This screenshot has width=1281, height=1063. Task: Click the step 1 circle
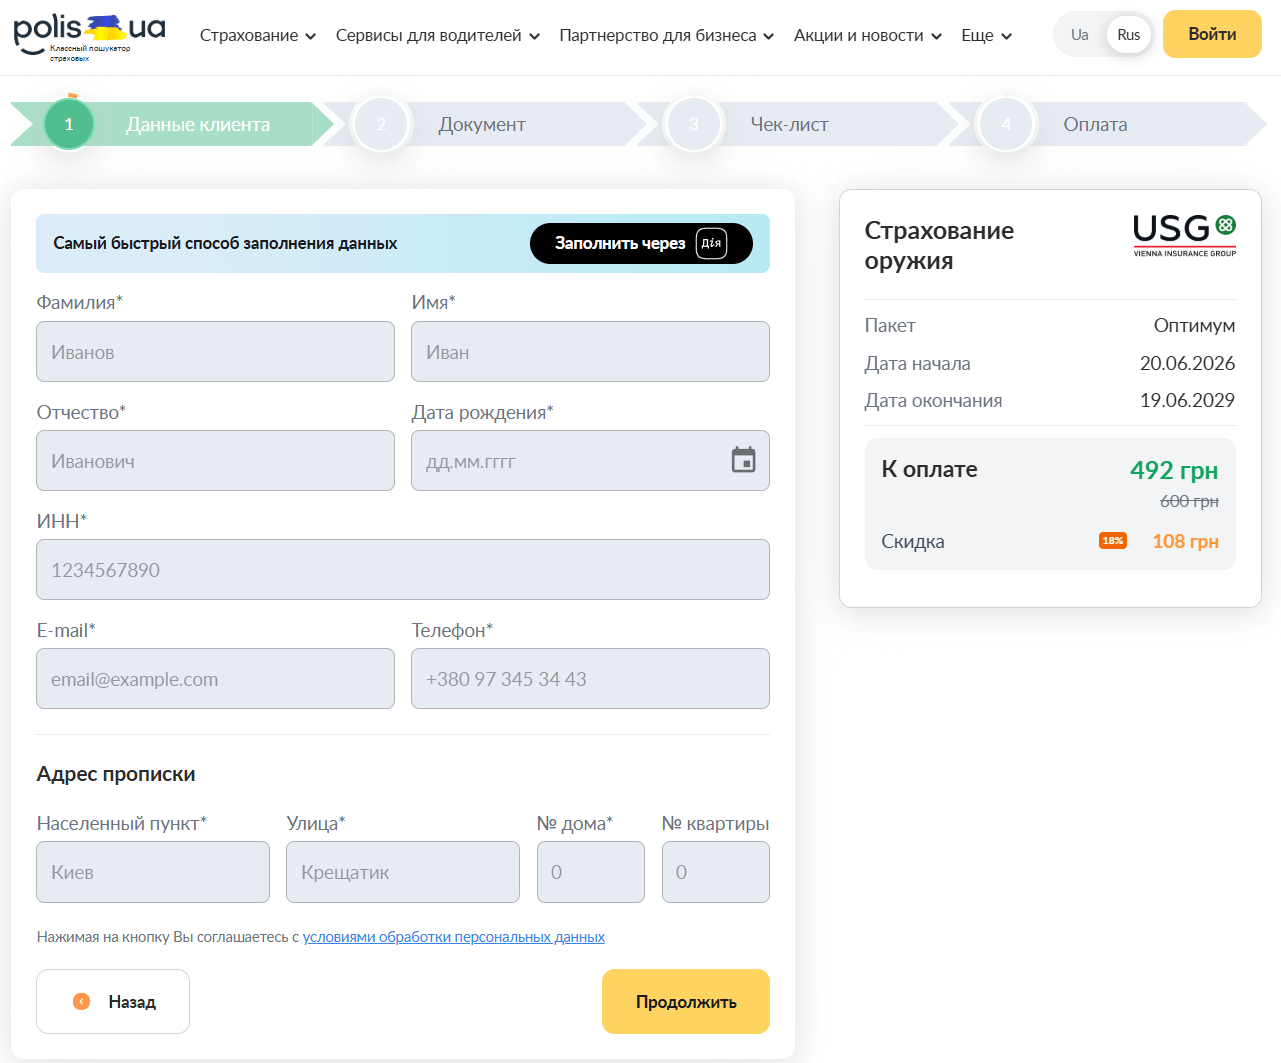click(x=69, y=124)
